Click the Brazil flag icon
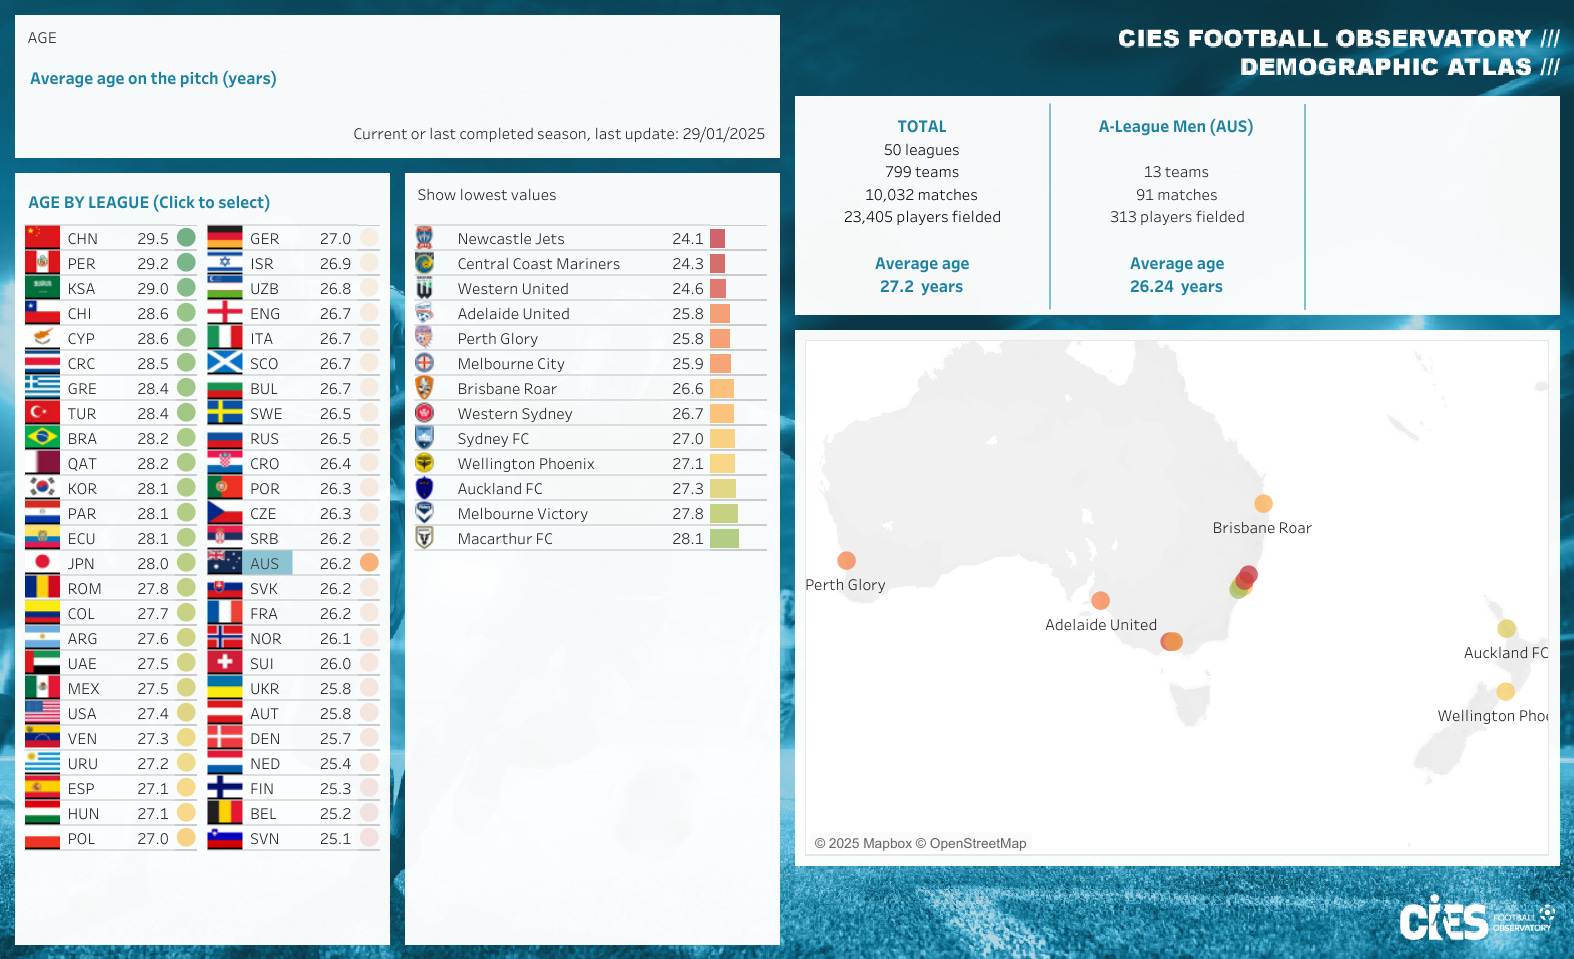The width and height of the screenshot is (1574, 959). coord(42,438)
